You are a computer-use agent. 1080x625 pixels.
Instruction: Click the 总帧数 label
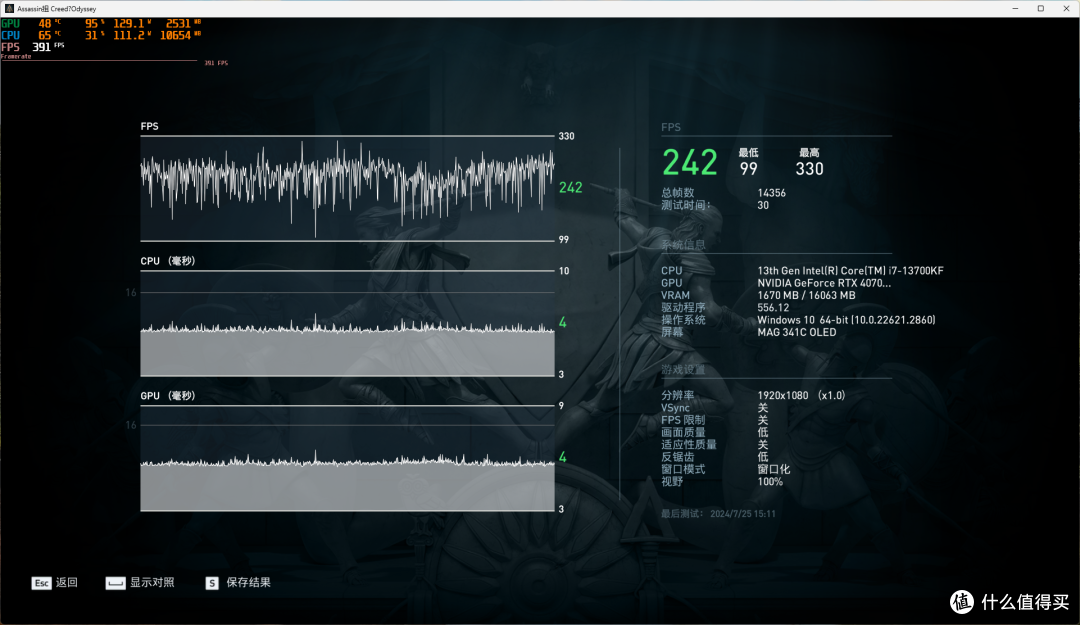click(x=678, y=193)
